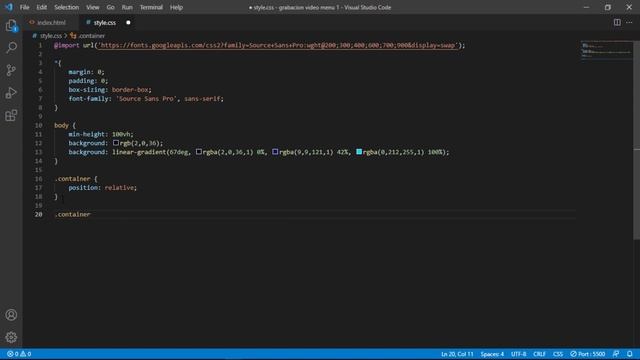Click Live Server Port : 5500
640x360 pixels.
point(588,354)
